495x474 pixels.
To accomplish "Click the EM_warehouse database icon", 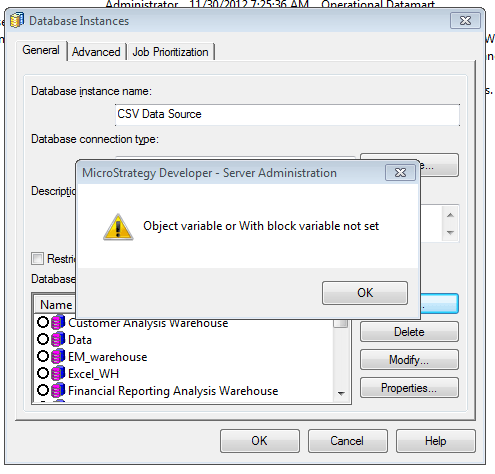I will 58,356.
